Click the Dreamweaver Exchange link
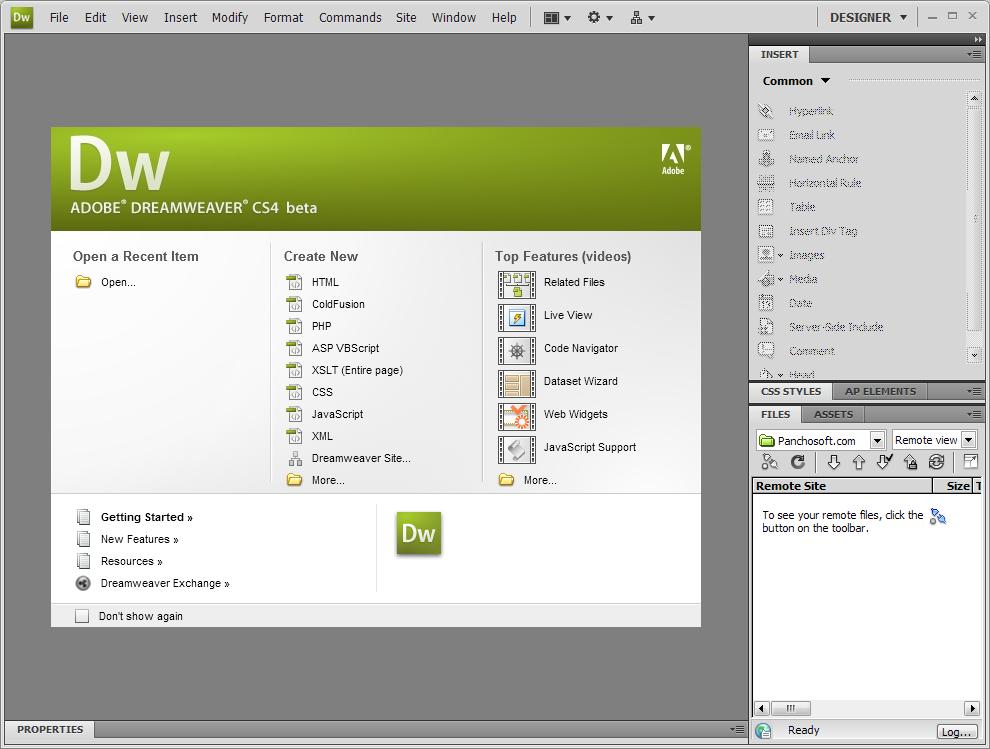 pyautogui.click(x=165, y=584)
